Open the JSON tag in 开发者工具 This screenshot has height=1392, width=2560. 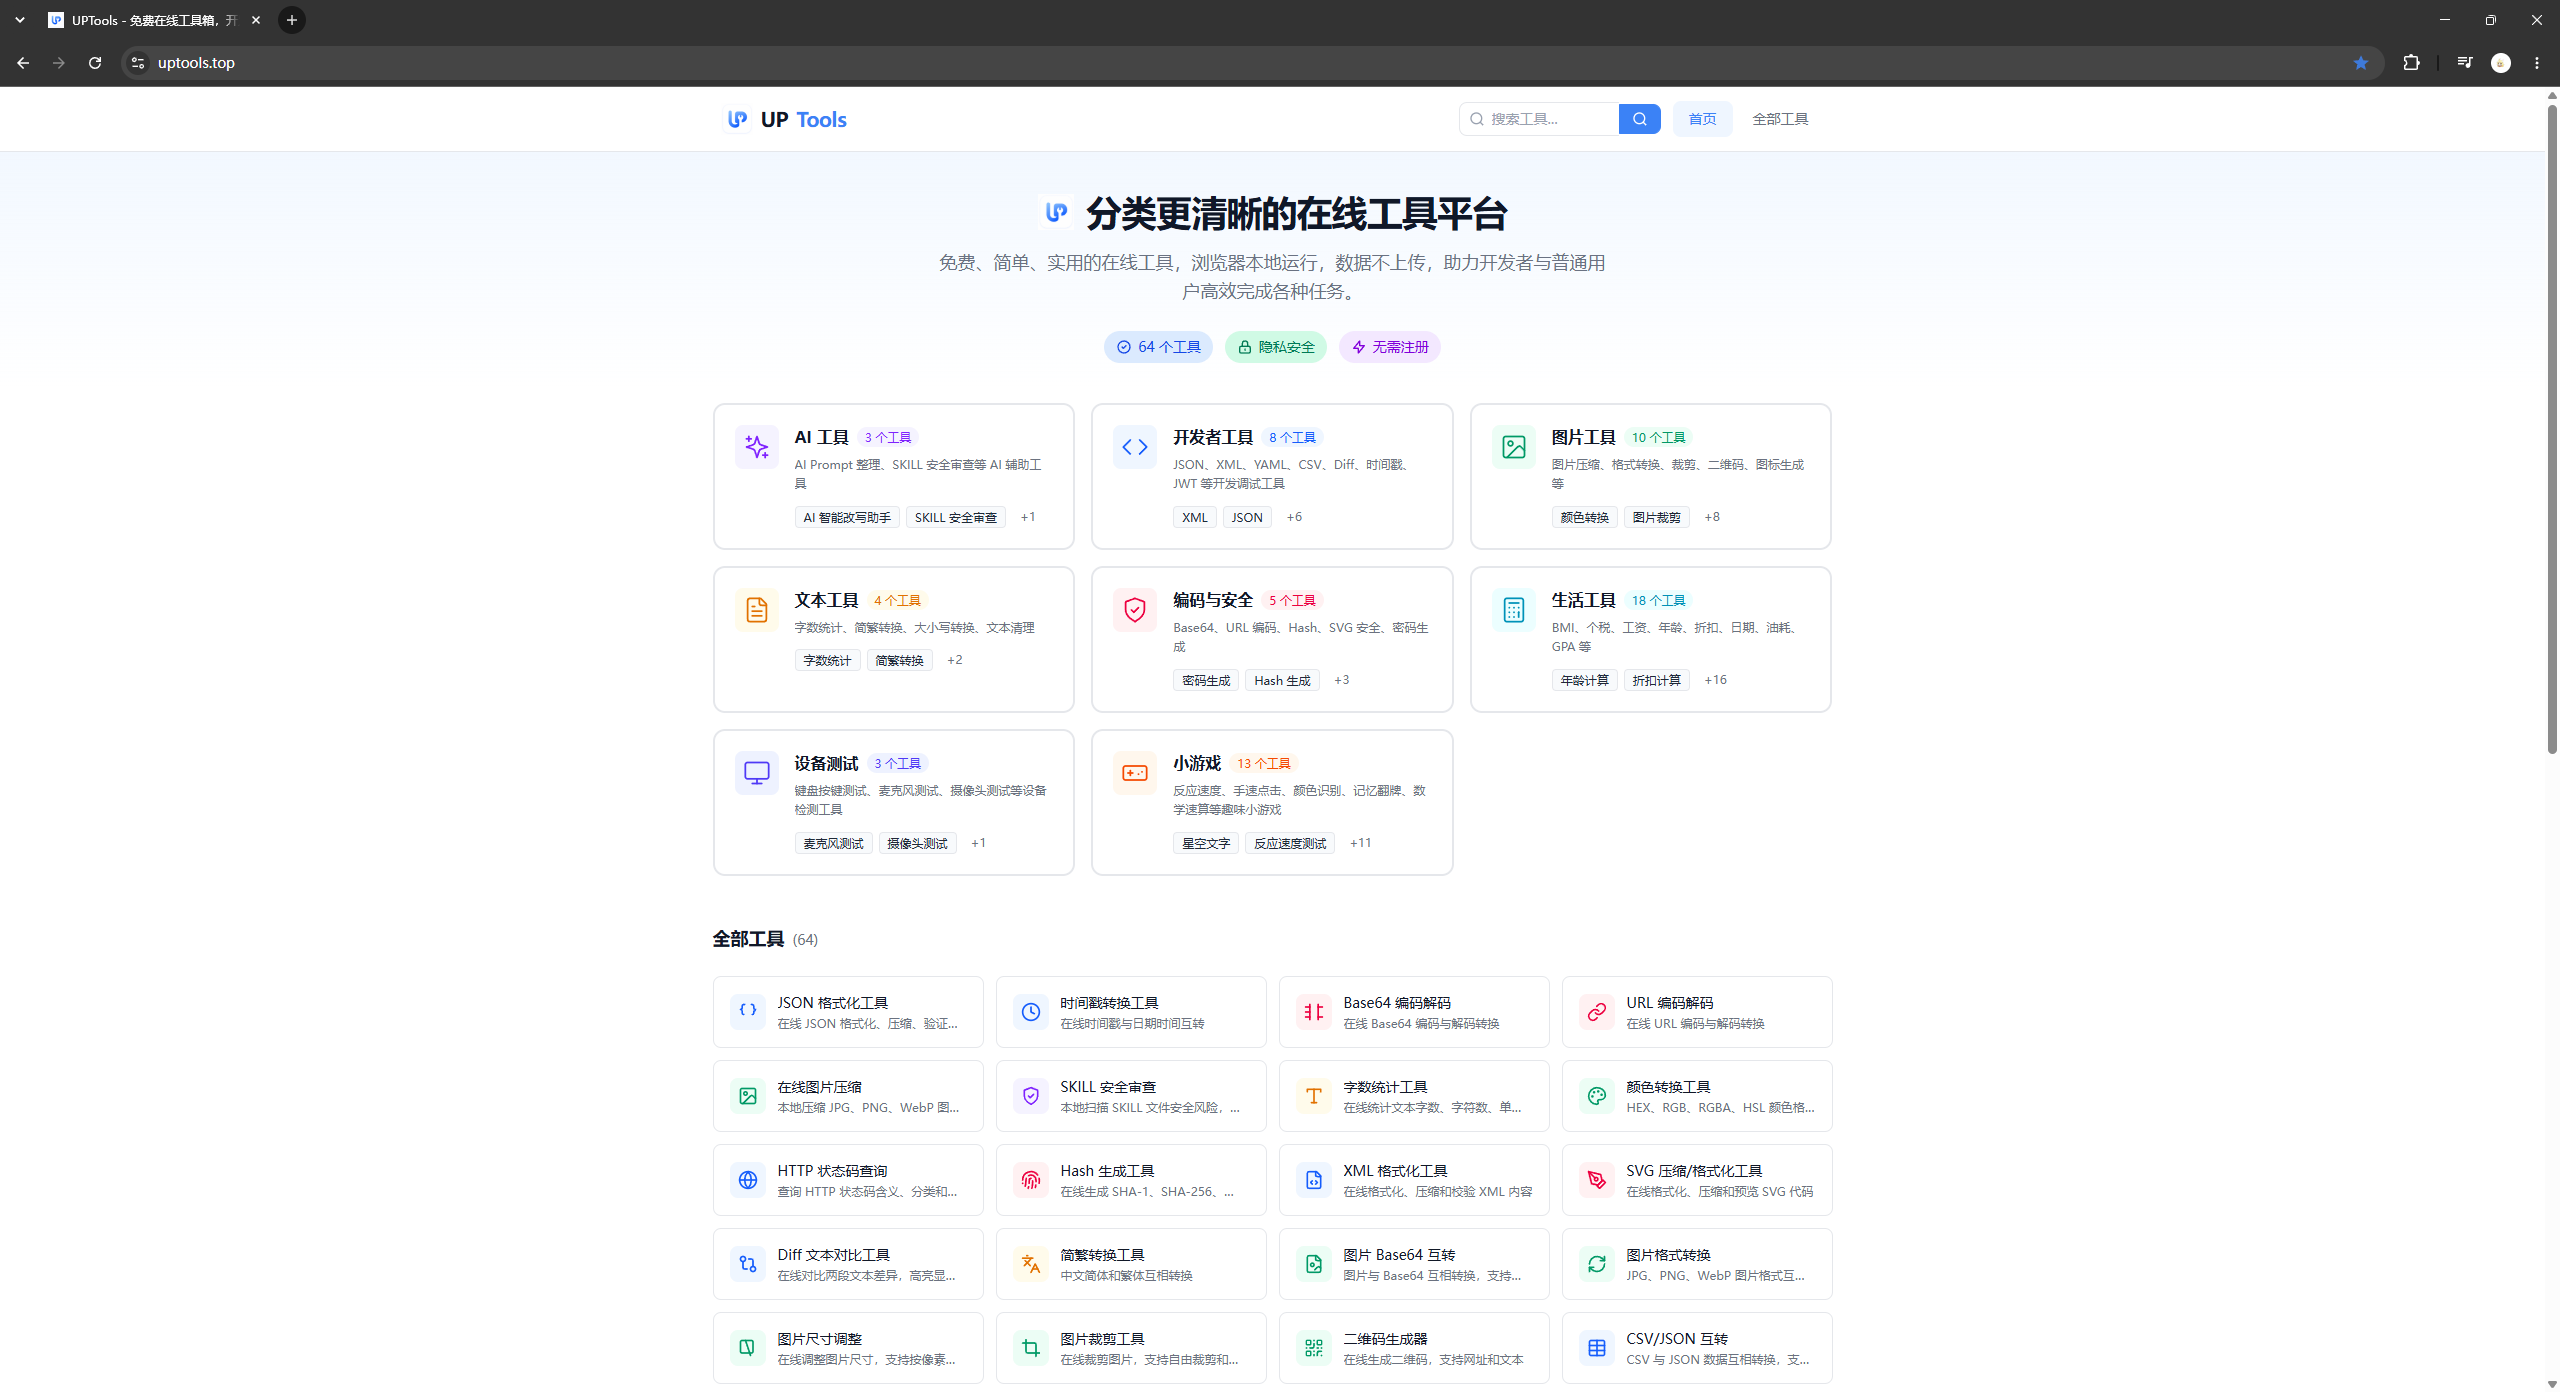click(1246, 517)
